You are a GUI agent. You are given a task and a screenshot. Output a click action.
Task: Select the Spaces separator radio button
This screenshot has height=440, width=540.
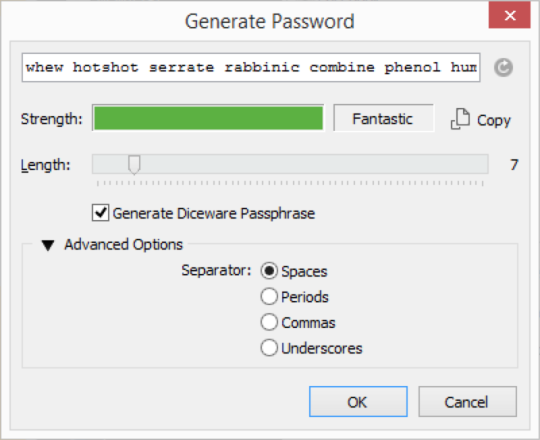pos(269,271)
